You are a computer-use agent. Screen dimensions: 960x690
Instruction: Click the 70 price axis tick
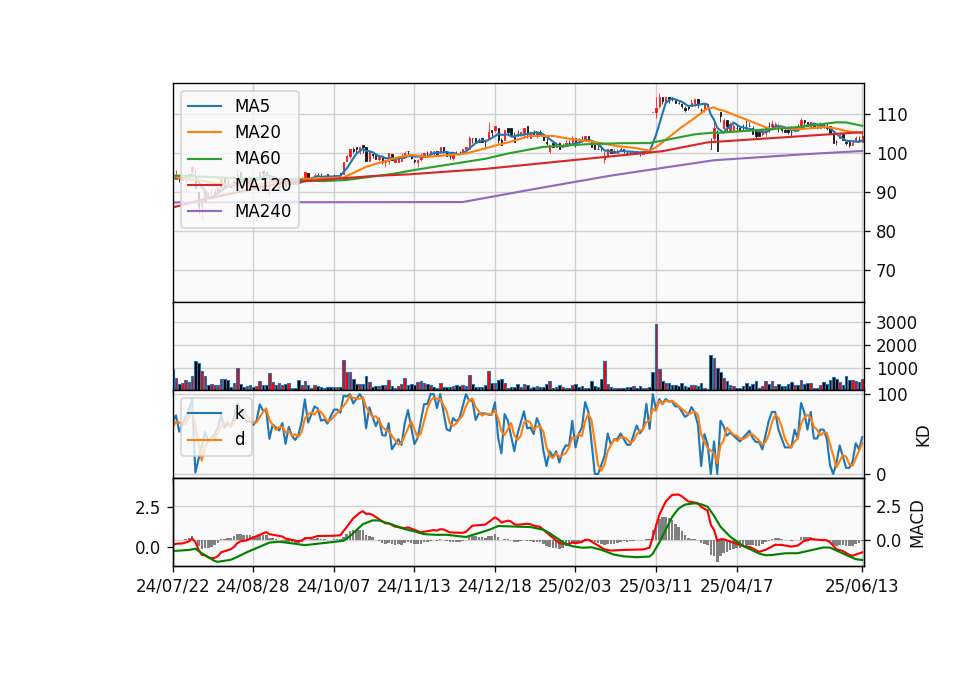tap(887, 271)
